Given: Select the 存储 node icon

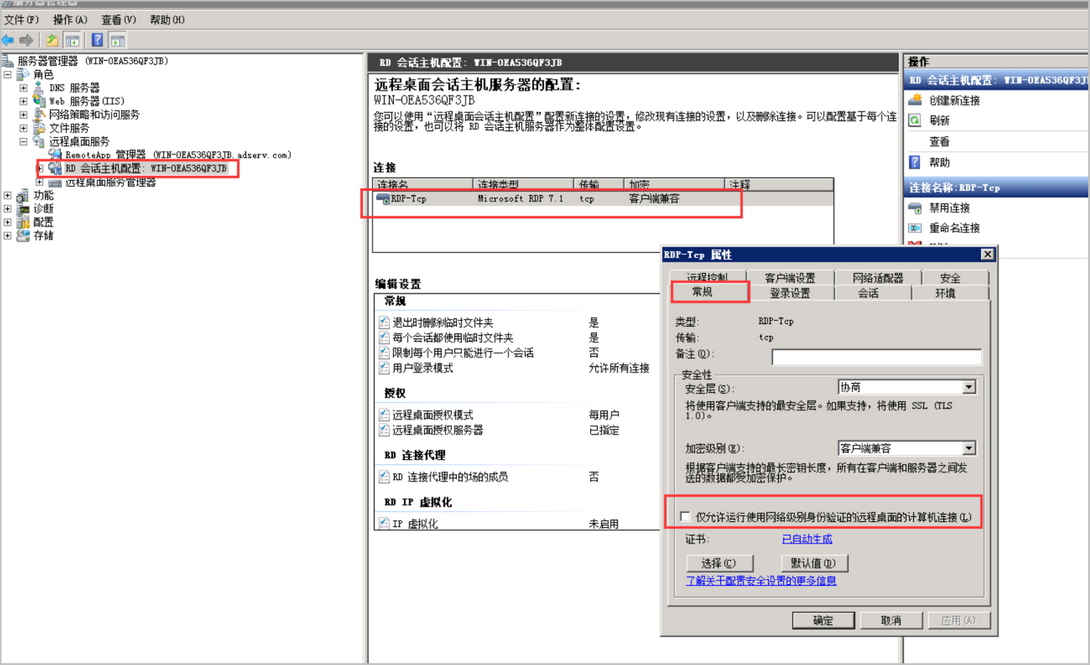Looking at the screenshot, I should point(23,235).
